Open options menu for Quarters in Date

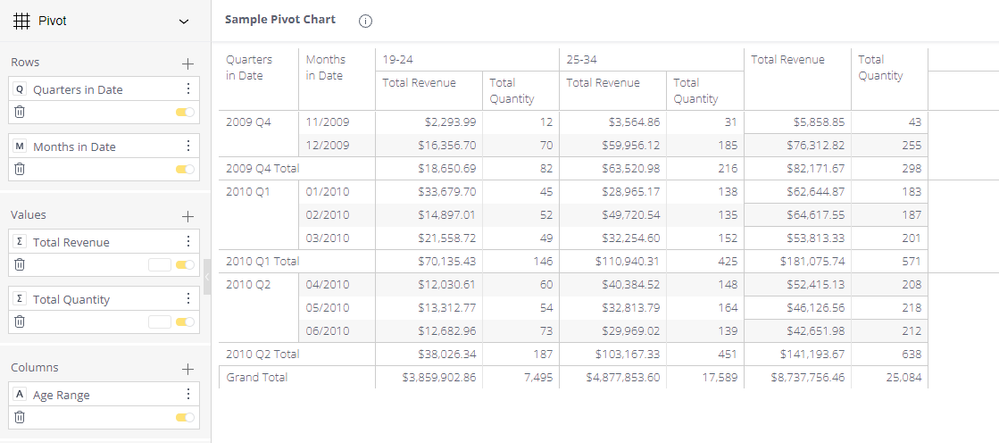(188, 89)
